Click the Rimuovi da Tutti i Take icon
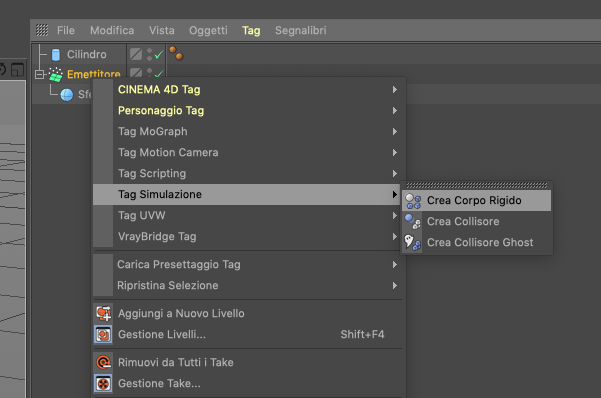This screenshot has height=398, width=601. coord(103,362)
